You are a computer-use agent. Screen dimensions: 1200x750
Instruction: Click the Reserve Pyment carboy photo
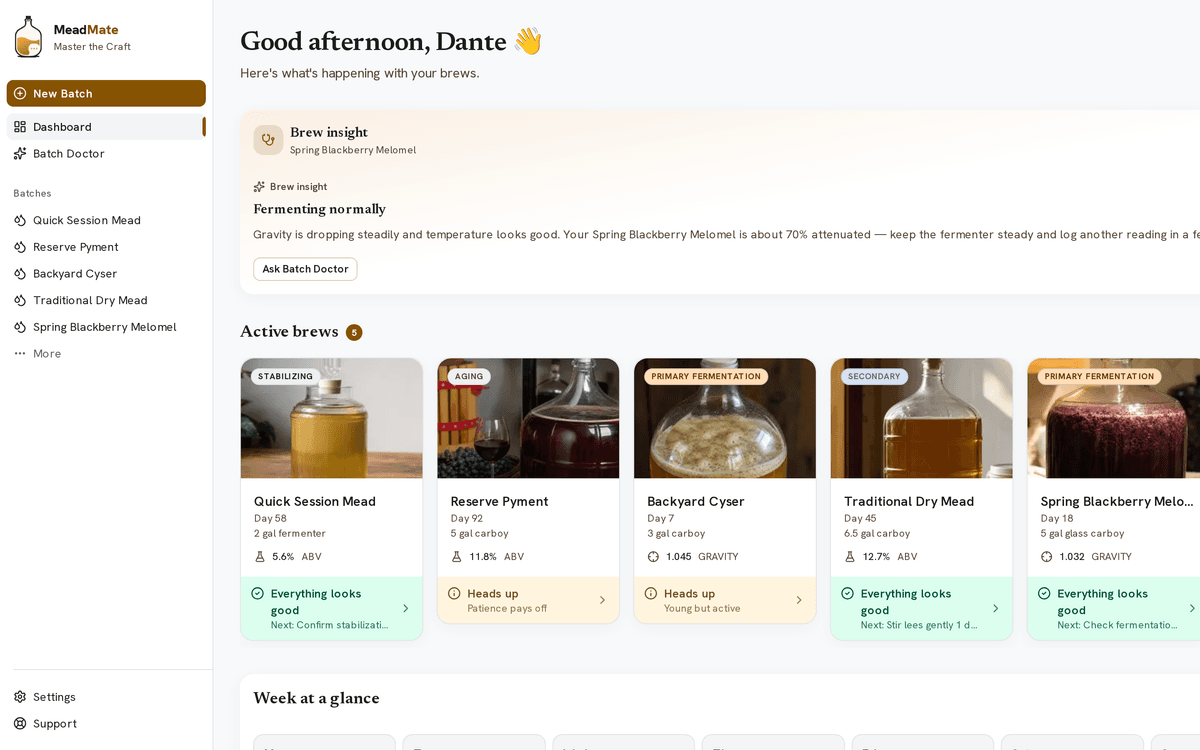click(x=528, y=418)
